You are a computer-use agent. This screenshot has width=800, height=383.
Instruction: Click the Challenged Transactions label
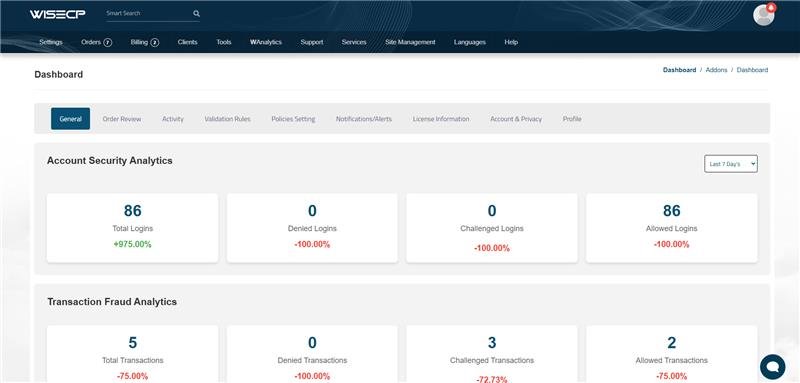coord(492,360)
